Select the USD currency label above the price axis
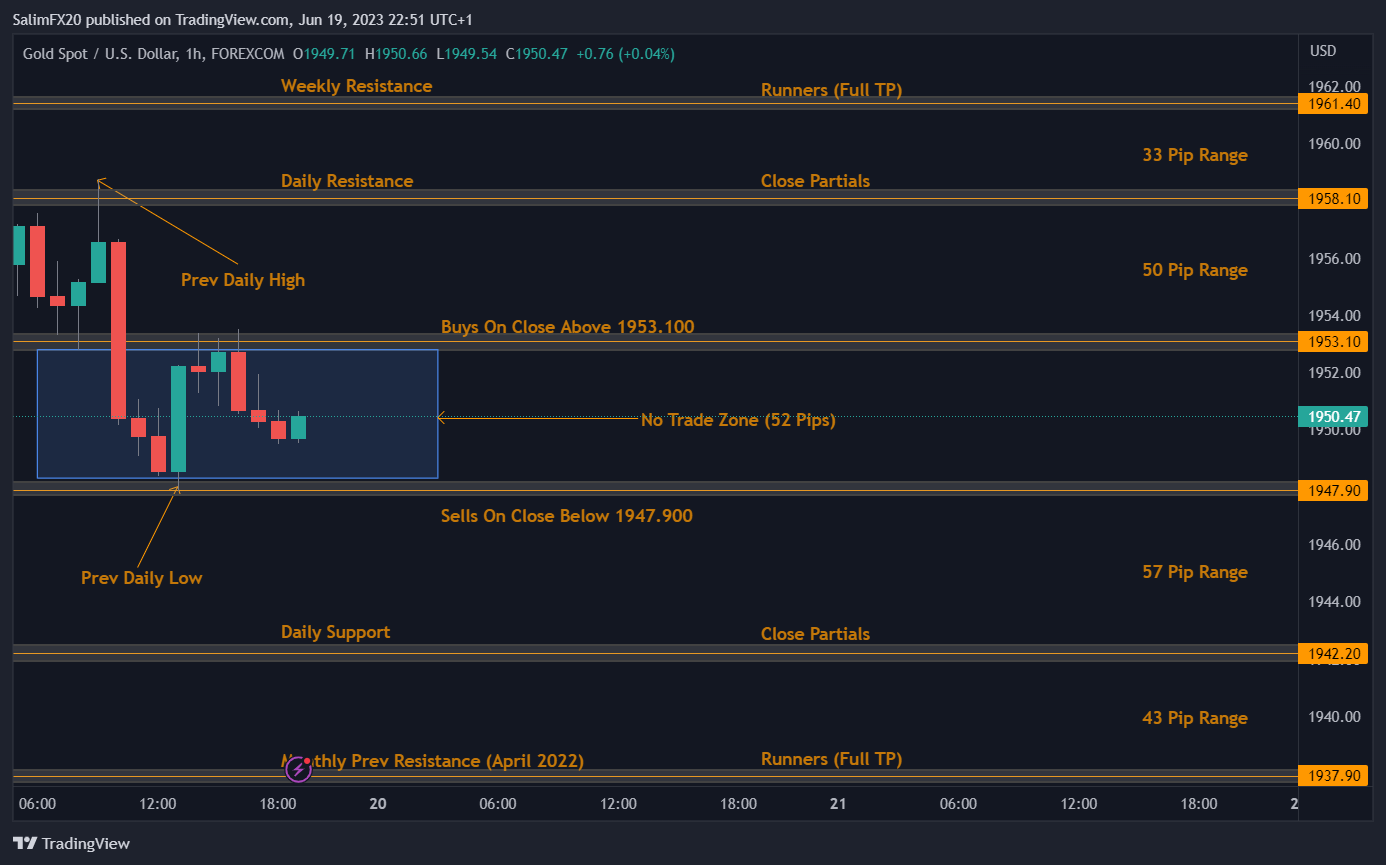Image resolution: width=1386 pixels, height=865 pixels. point(1323,50)
